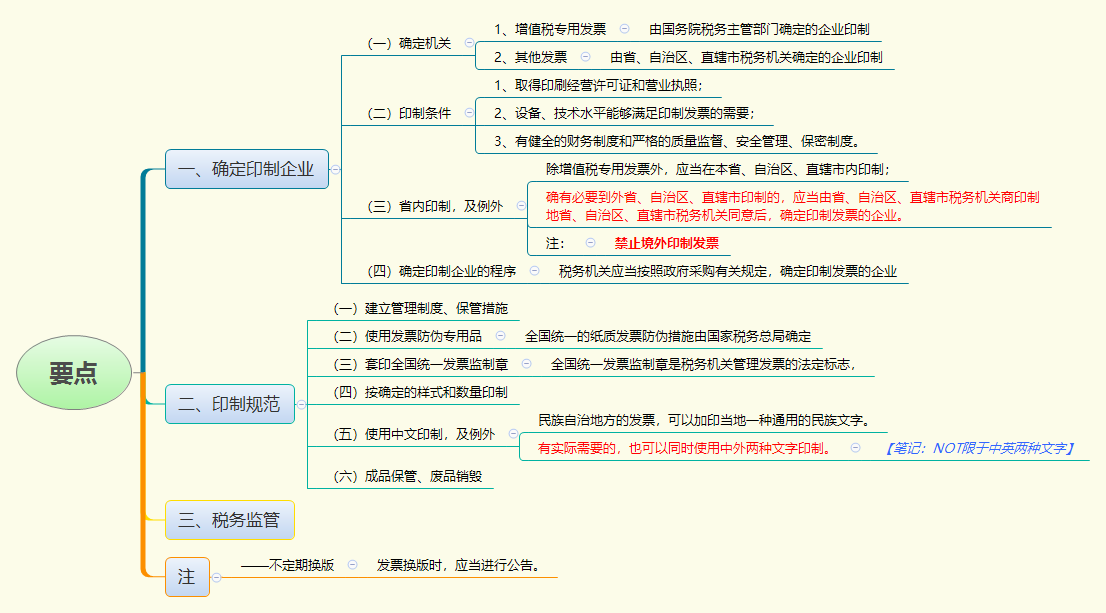
Task: Select 除增值税专用发票外 topic
Action: click(x=717, y=169)
